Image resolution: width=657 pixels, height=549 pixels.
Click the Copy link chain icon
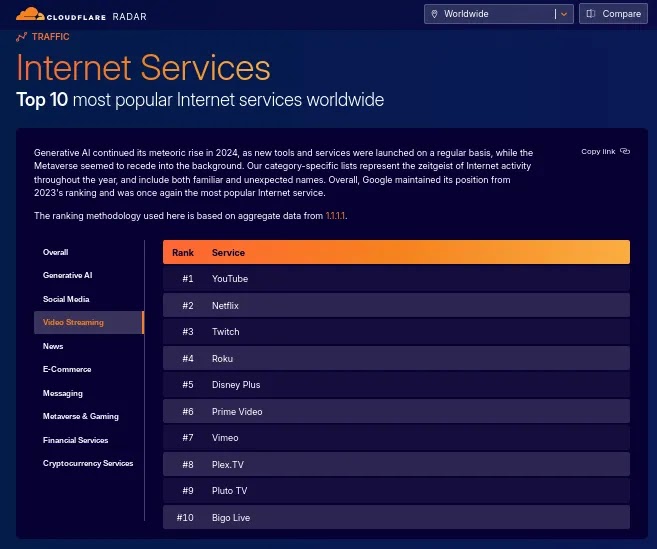click(625, 151)
